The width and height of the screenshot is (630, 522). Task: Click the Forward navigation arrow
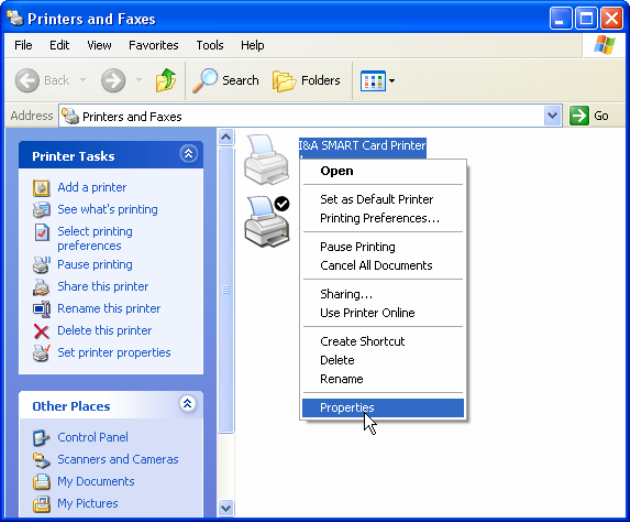113,80
